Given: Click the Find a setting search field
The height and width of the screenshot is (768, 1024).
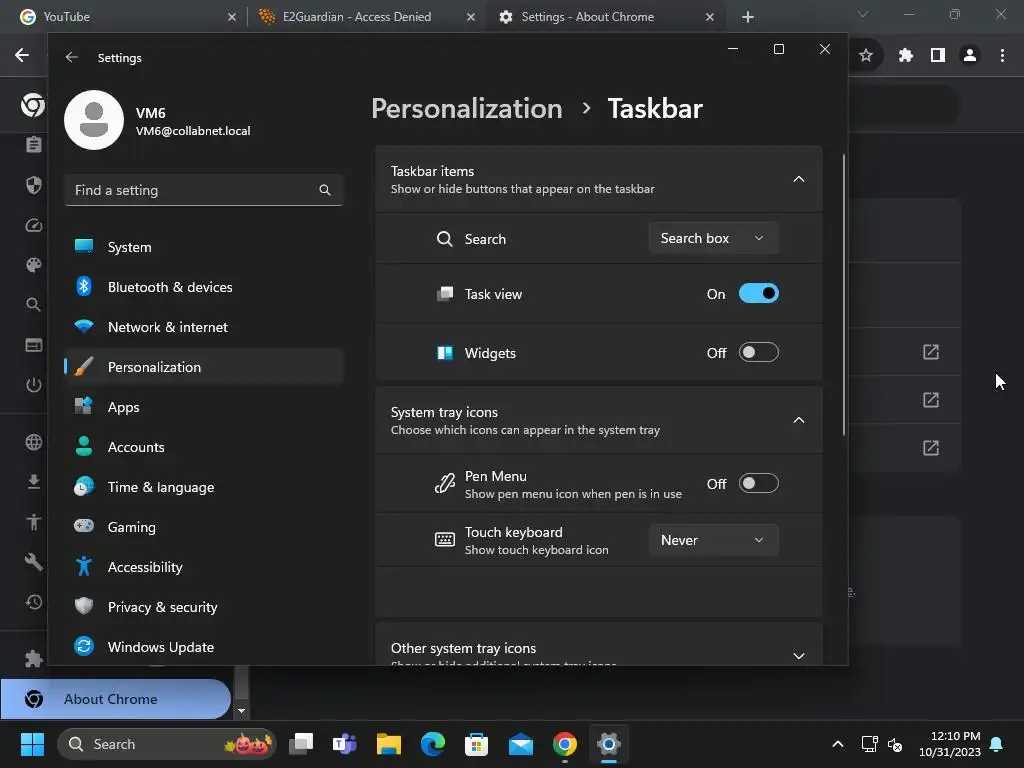Looking at the screenshot, I should click(204, 190).
